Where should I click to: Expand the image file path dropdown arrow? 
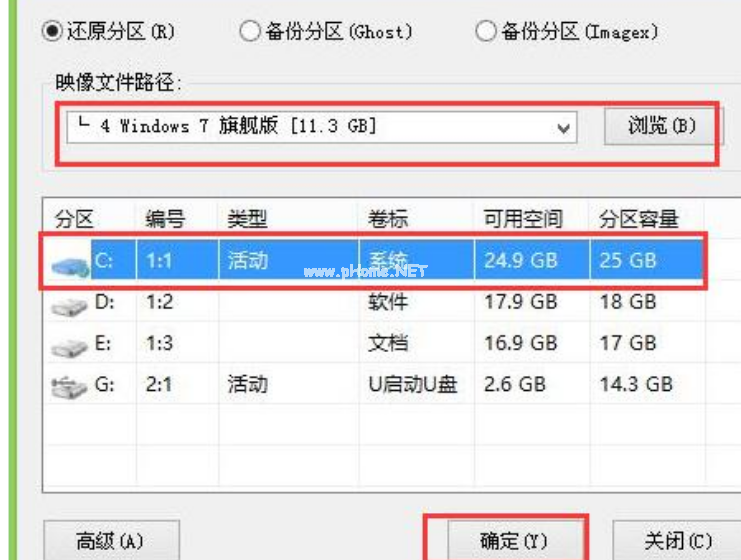click(x=564, y=128)
